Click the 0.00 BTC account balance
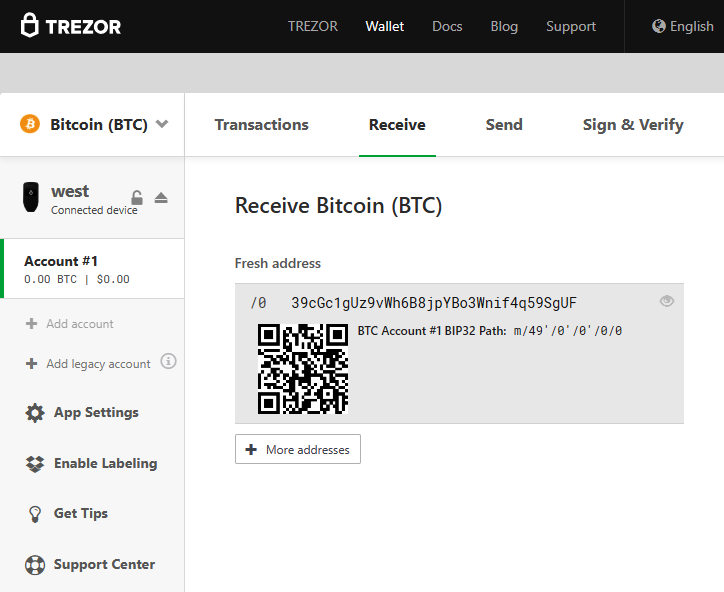Screen dimensions: 724x592 point(50,279)
